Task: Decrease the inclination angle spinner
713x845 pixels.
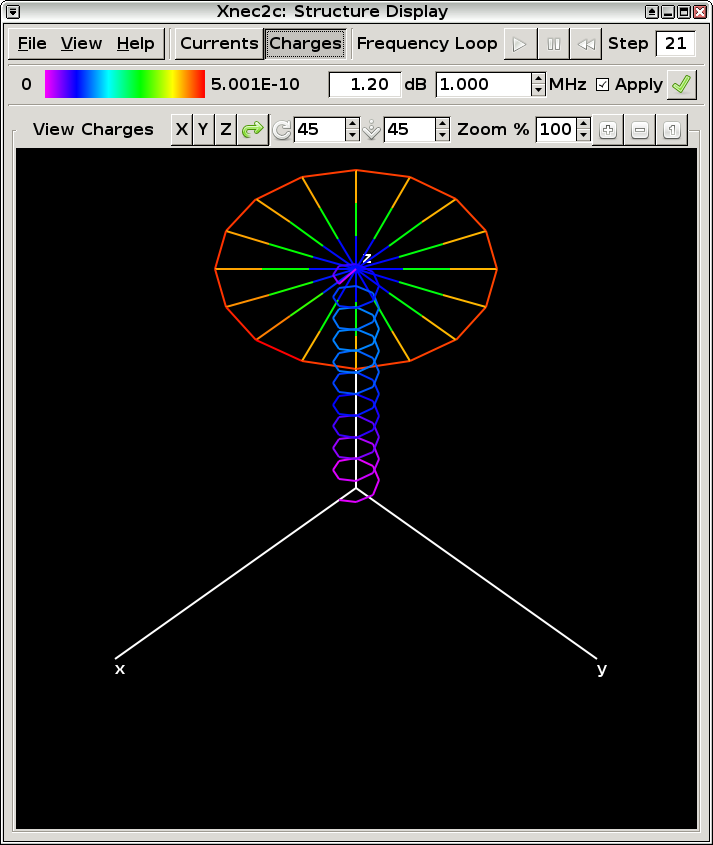Action: [442, 136]
